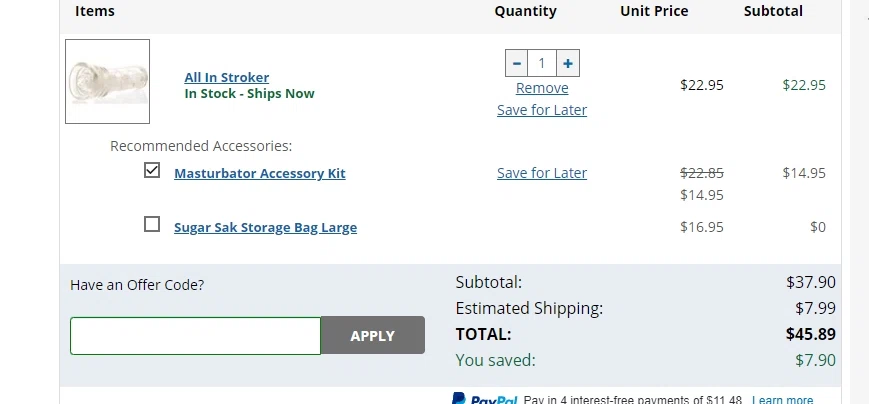Open the All In Stroker product link
Screen dimensions: 869x404
[x=227, y=77]
